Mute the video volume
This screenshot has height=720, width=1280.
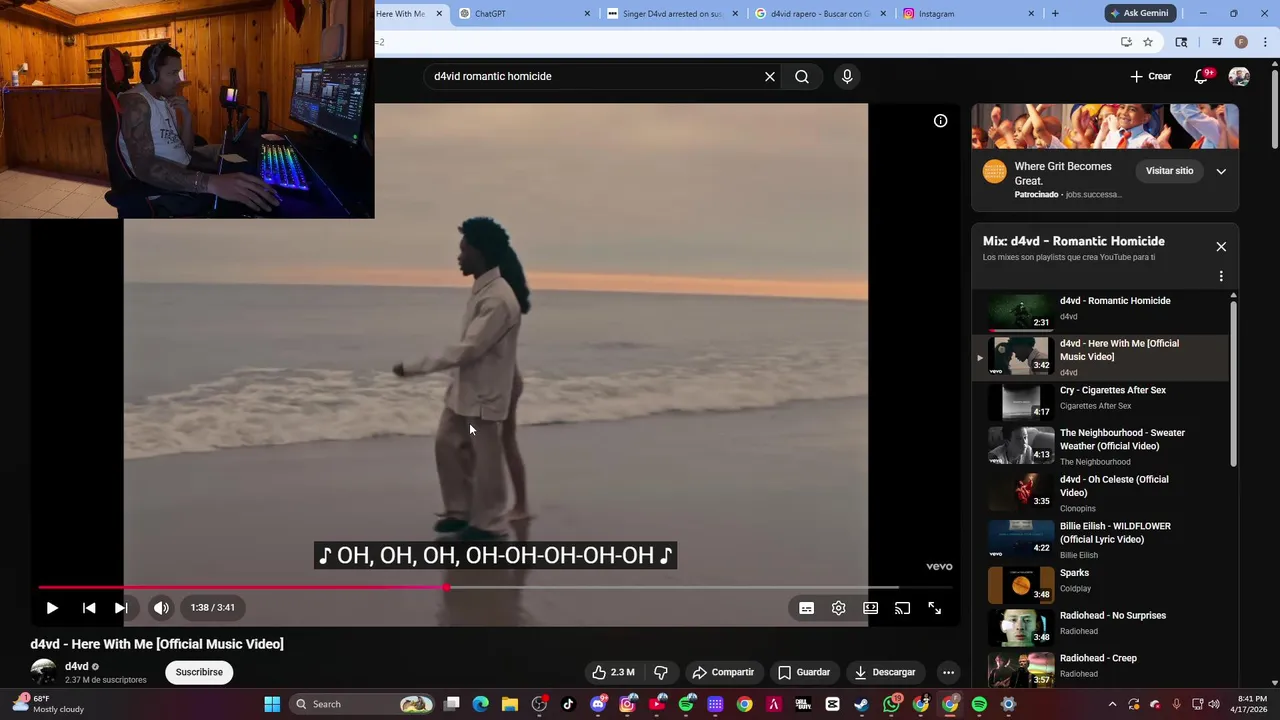tap(161, 607)
